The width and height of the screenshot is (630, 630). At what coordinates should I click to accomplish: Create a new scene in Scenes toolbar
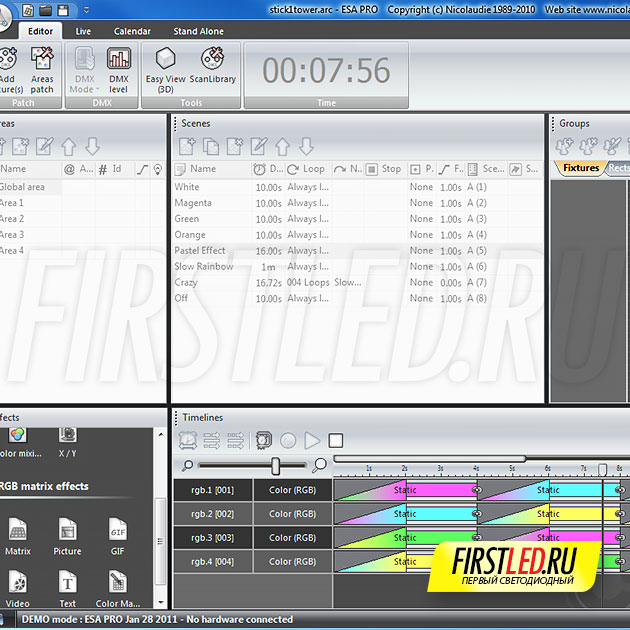click(187, 147)
